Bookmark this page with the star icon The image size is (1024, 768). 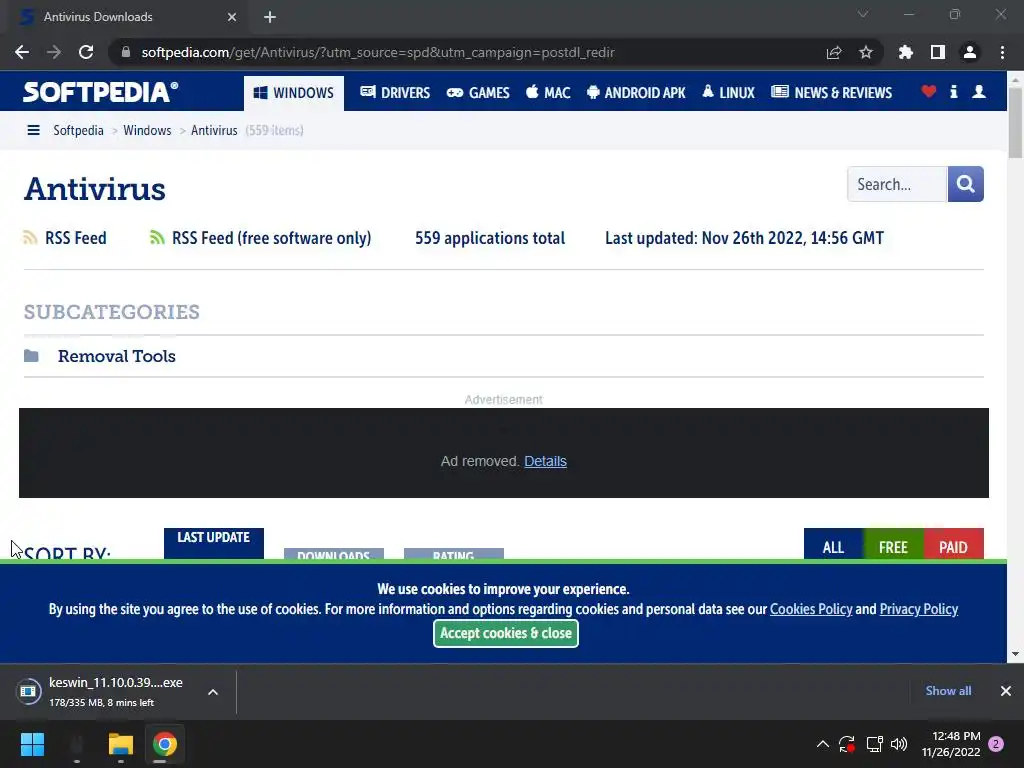865,52
